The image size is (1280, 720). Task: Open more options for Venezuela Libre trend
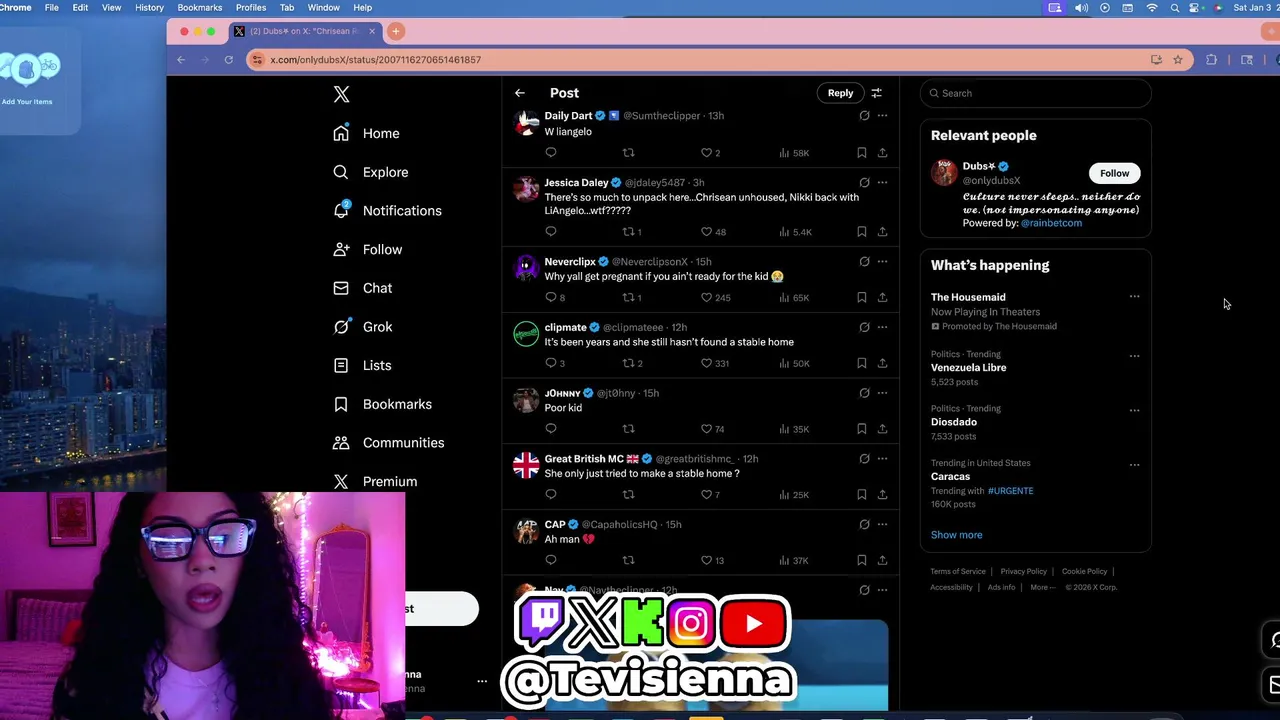[x=1134, y=356]
